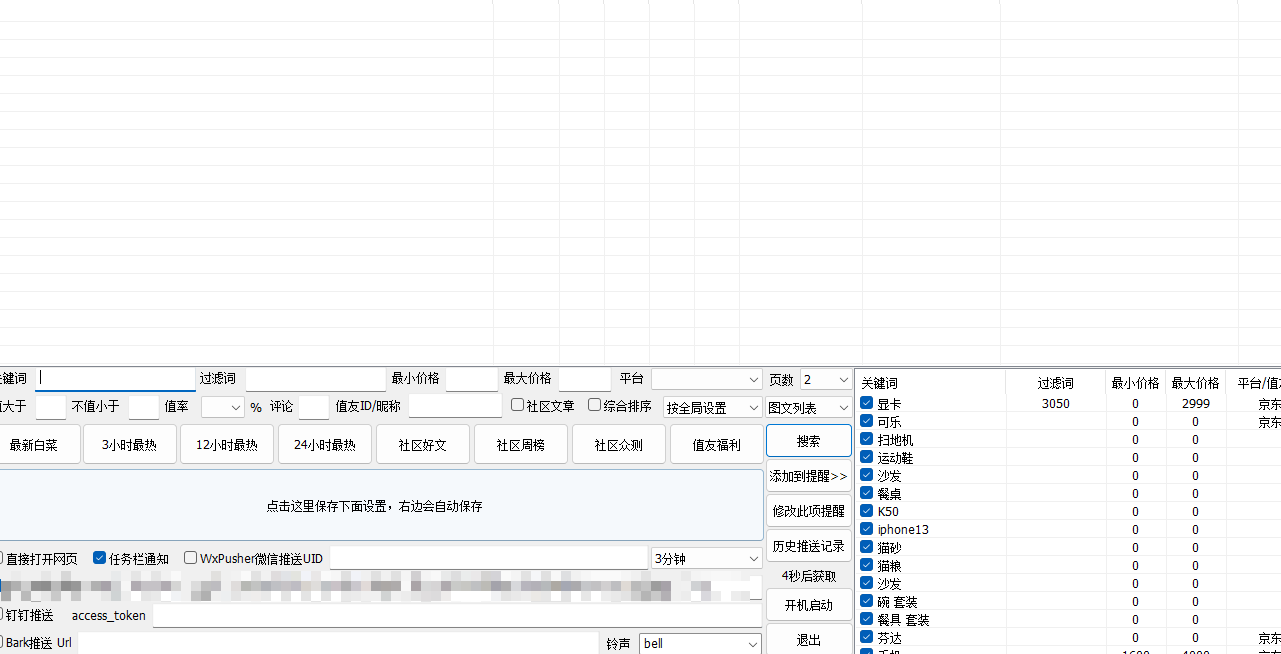Click the 搜索 search button
Screen dimensions: 1281x654
coord(808,441)
